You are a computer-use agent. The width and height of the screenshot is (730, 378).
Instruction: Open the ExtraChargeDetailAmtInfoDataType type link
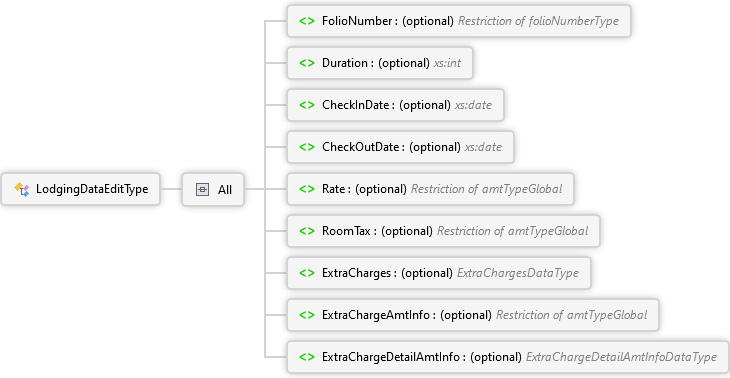621,357
